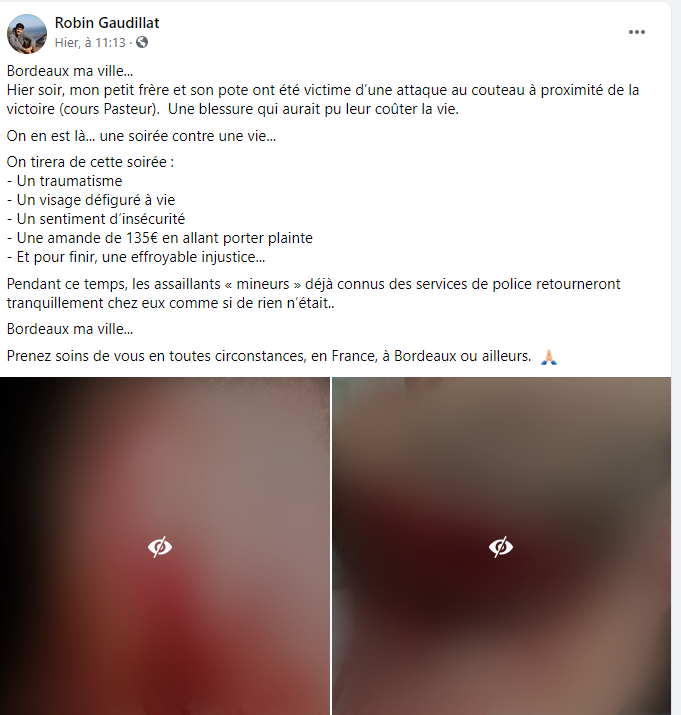Open the left blurred sensitive photo
681x715 pixels.
165,546
